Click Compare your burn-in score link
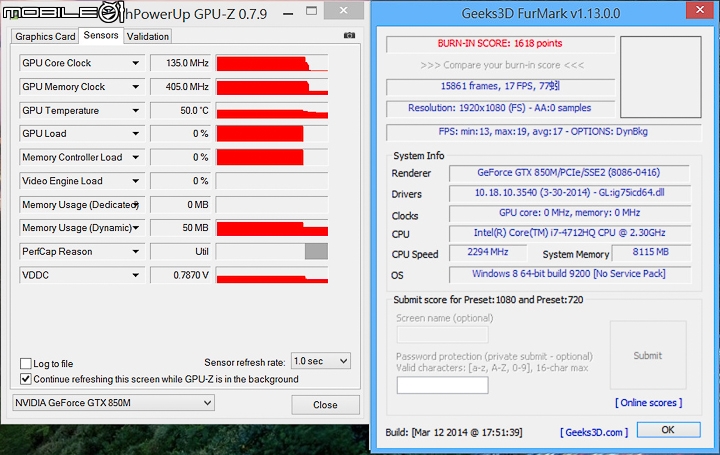Image resolution: width=720 pixels, height=455 pixels. click(502, 65)
